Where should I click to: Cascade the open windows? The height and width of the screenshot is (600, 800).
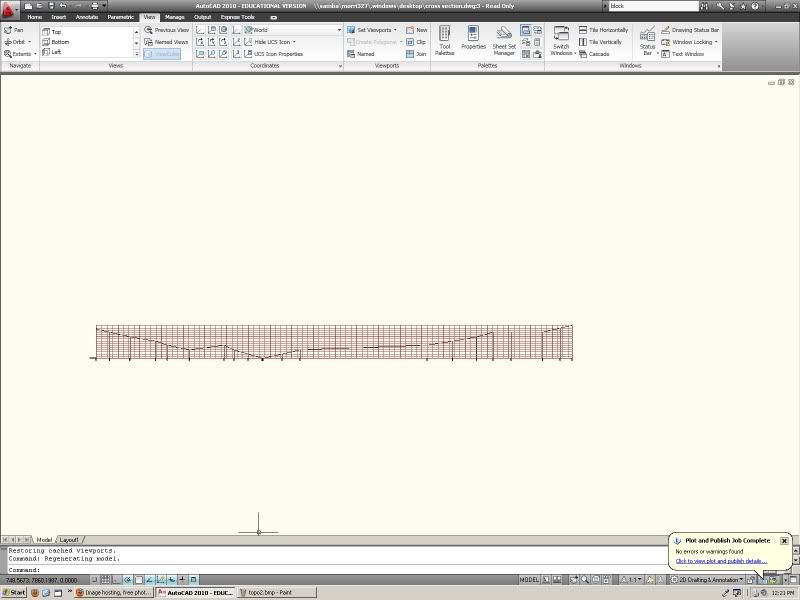point(594,54)
